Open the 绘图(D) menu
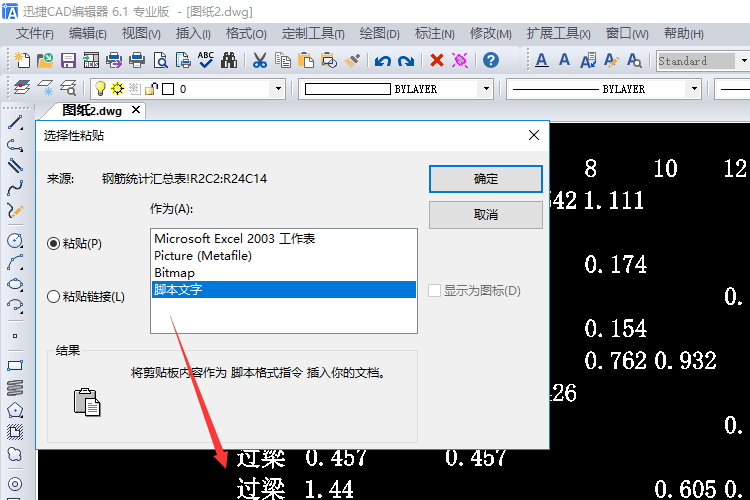 [x=379, y=34]
